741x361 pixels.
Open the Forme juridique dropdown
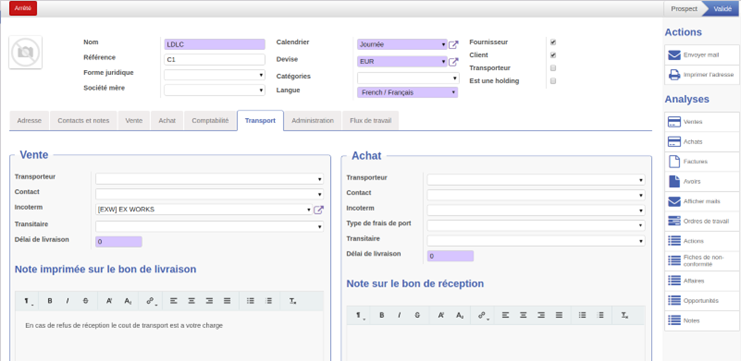point(215,75)
